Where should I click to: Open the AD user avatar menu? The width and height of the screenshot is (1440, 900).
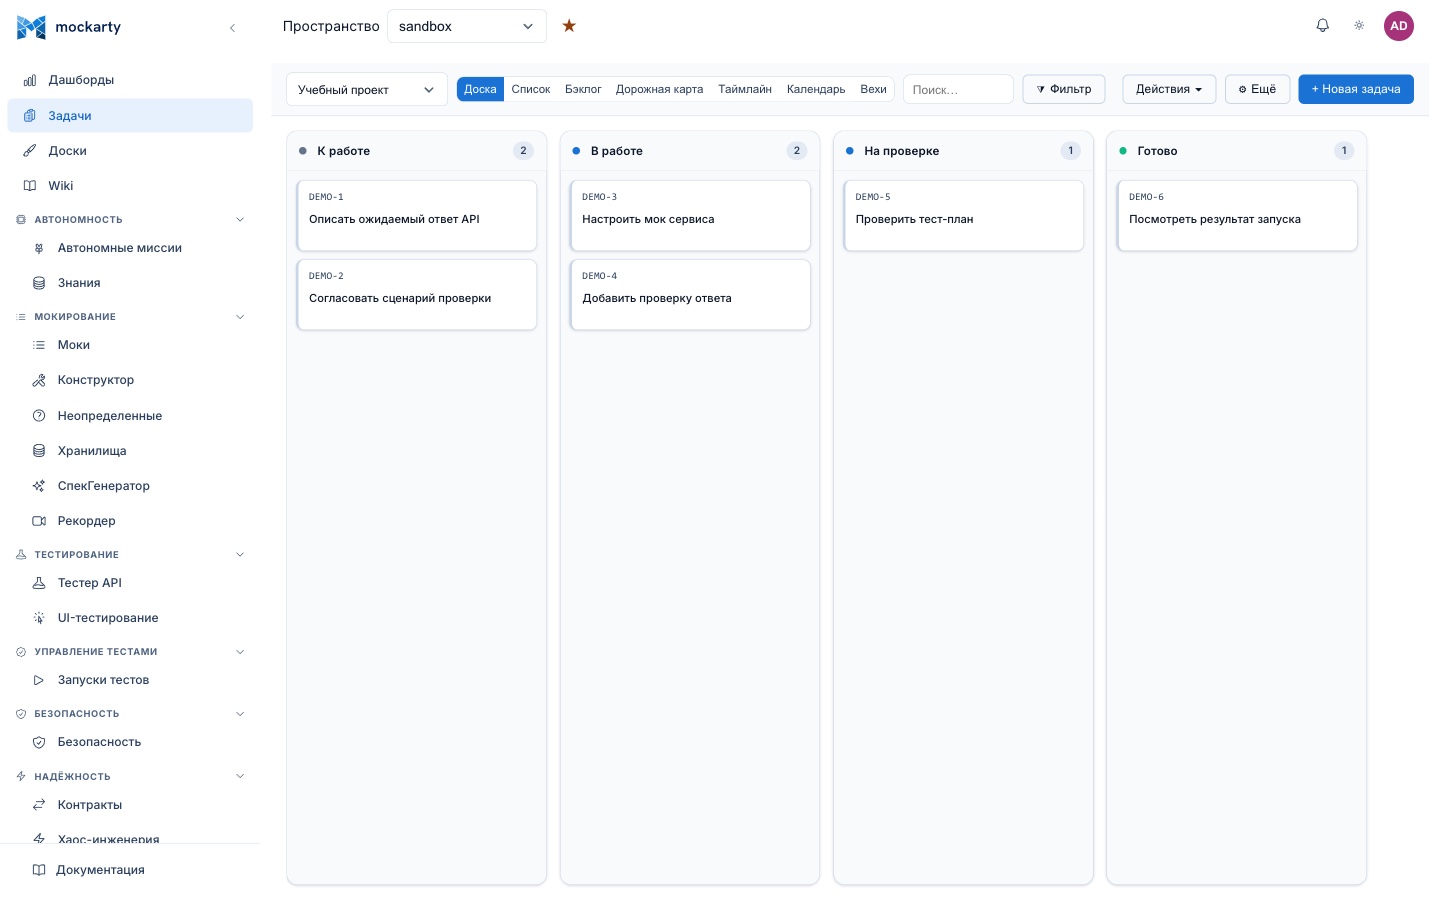[x=1398, y=26]
